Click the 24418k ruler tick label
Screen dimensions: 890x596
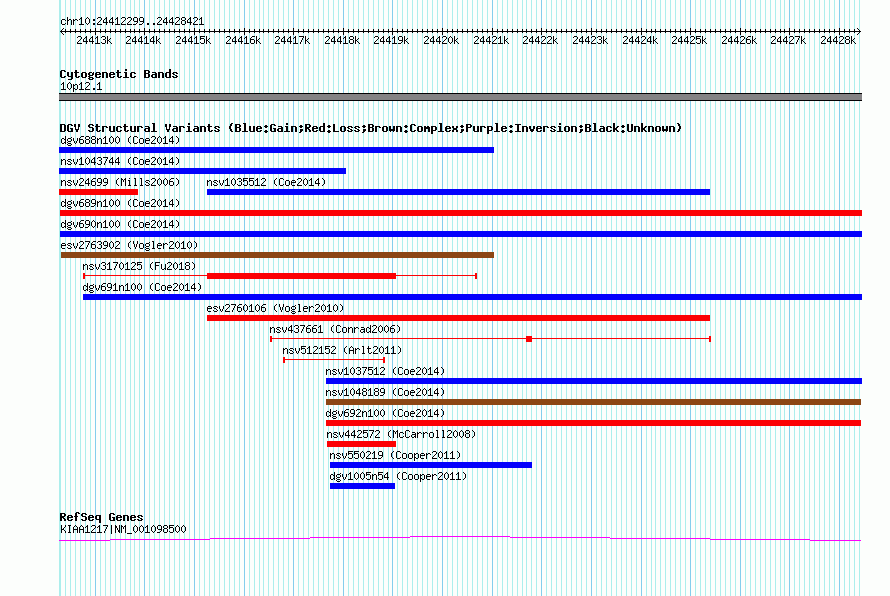click(342, 40)
